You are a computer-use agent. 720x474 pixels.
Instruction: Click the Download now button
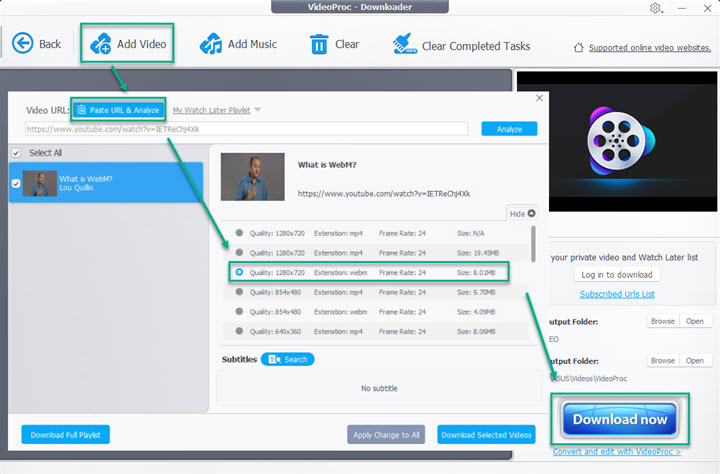click(x=620, y=419)
